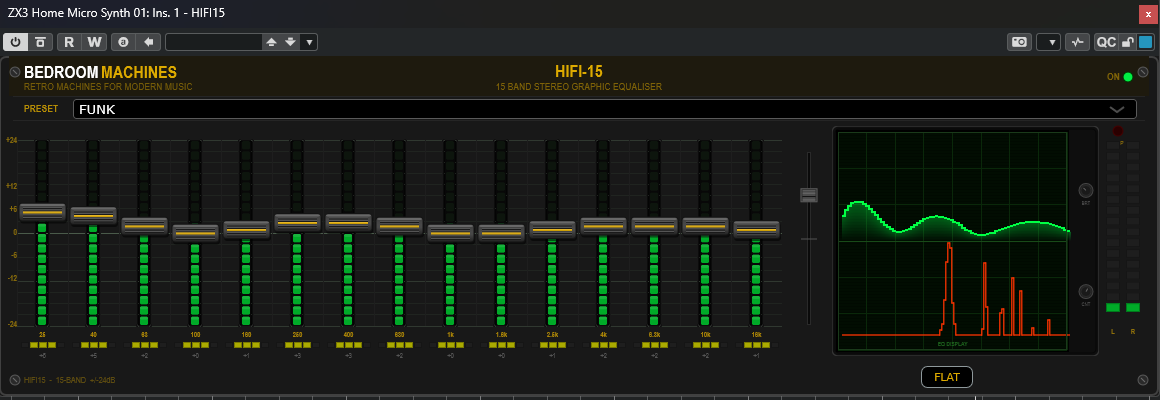Open the dropdown next to camera icon

[x=1048, y=42]
